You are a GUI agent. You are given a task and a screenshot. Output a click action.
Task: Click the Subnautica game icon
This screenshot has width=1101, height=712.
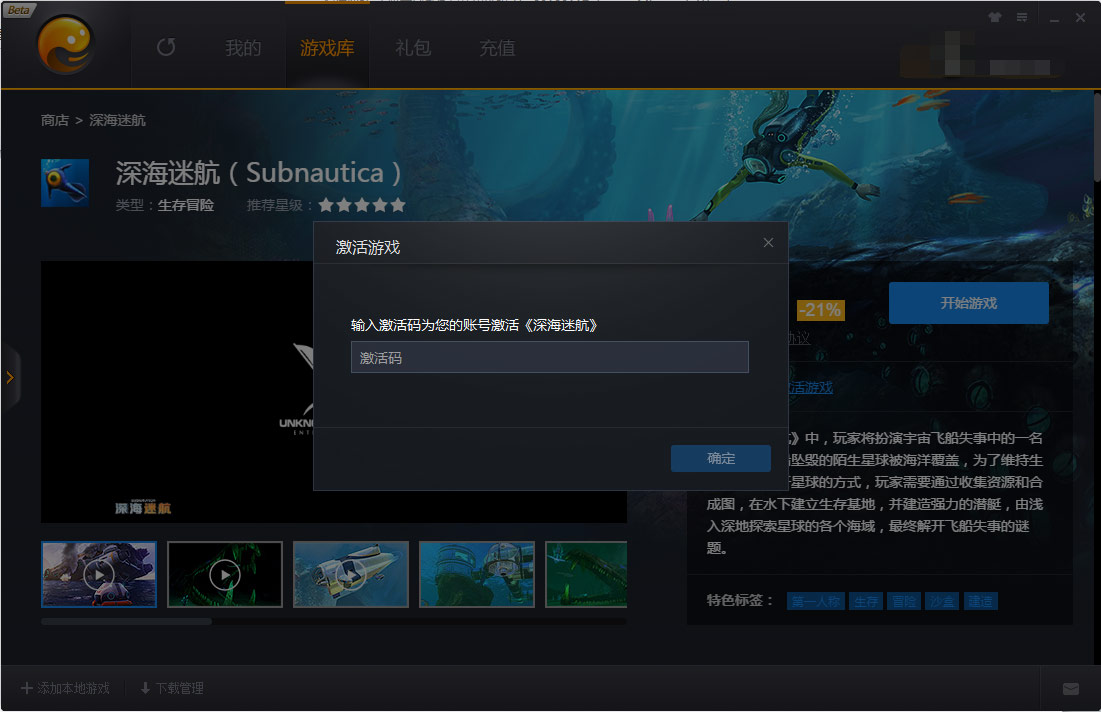pos(65,183)
